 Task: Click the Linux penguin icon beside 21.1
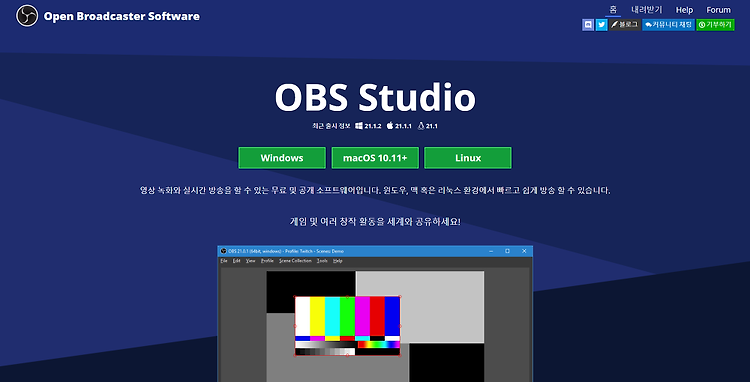(421, 126)
